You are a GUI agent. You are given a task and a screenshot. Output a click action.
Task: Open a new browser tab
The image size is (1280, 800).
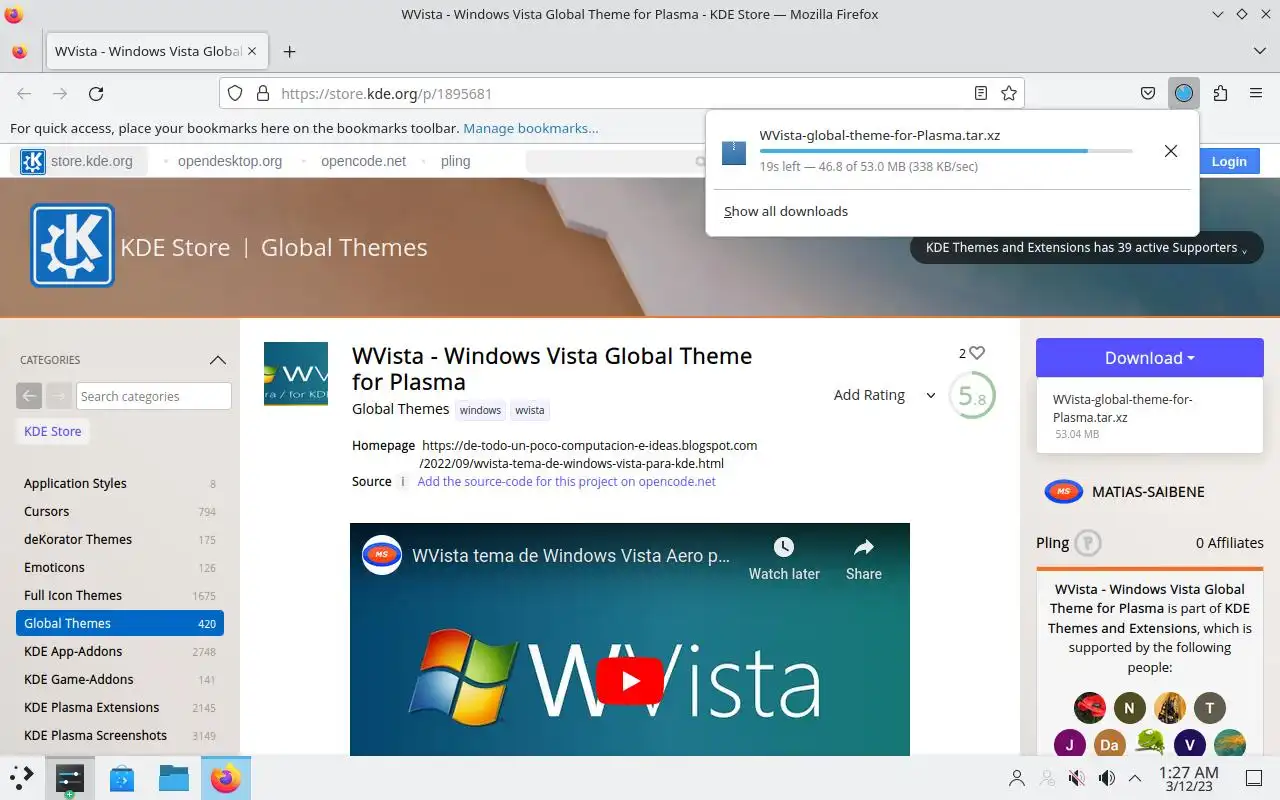click(x=289, y=51)
